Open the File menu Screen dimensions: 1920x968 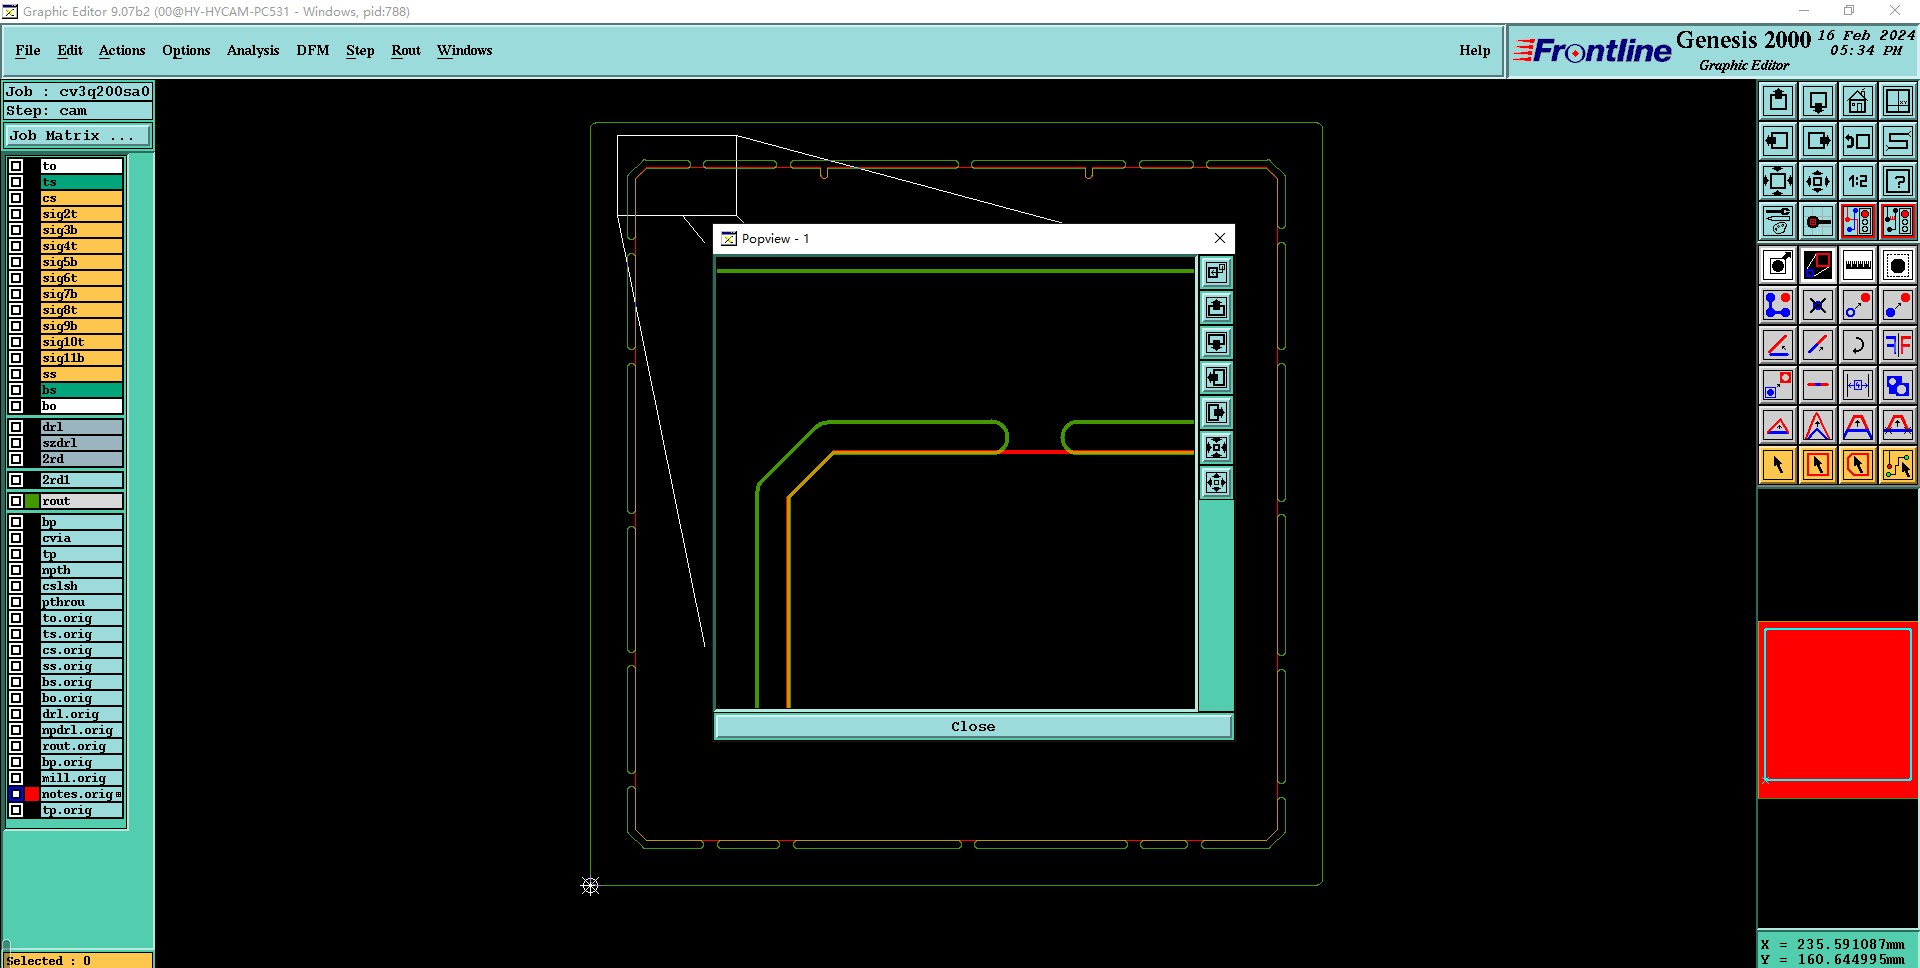28,50
